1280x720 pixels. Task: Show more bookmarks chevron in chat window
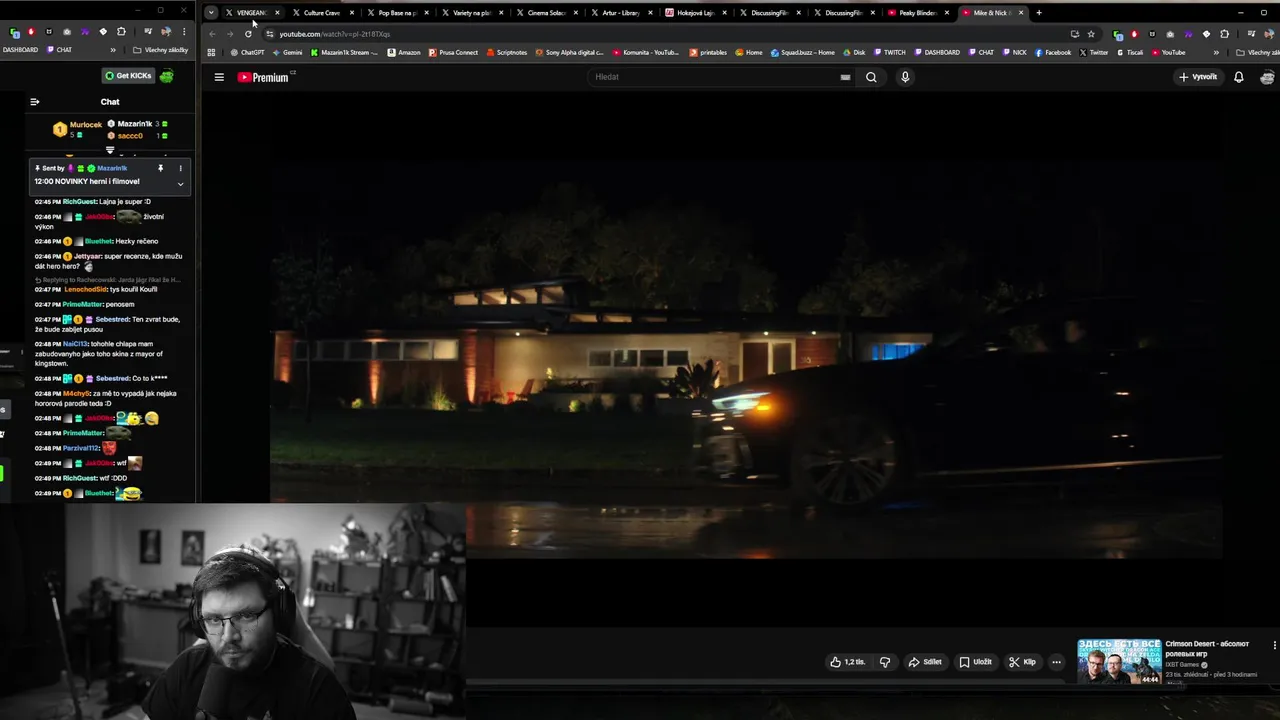tap(112, 50)
